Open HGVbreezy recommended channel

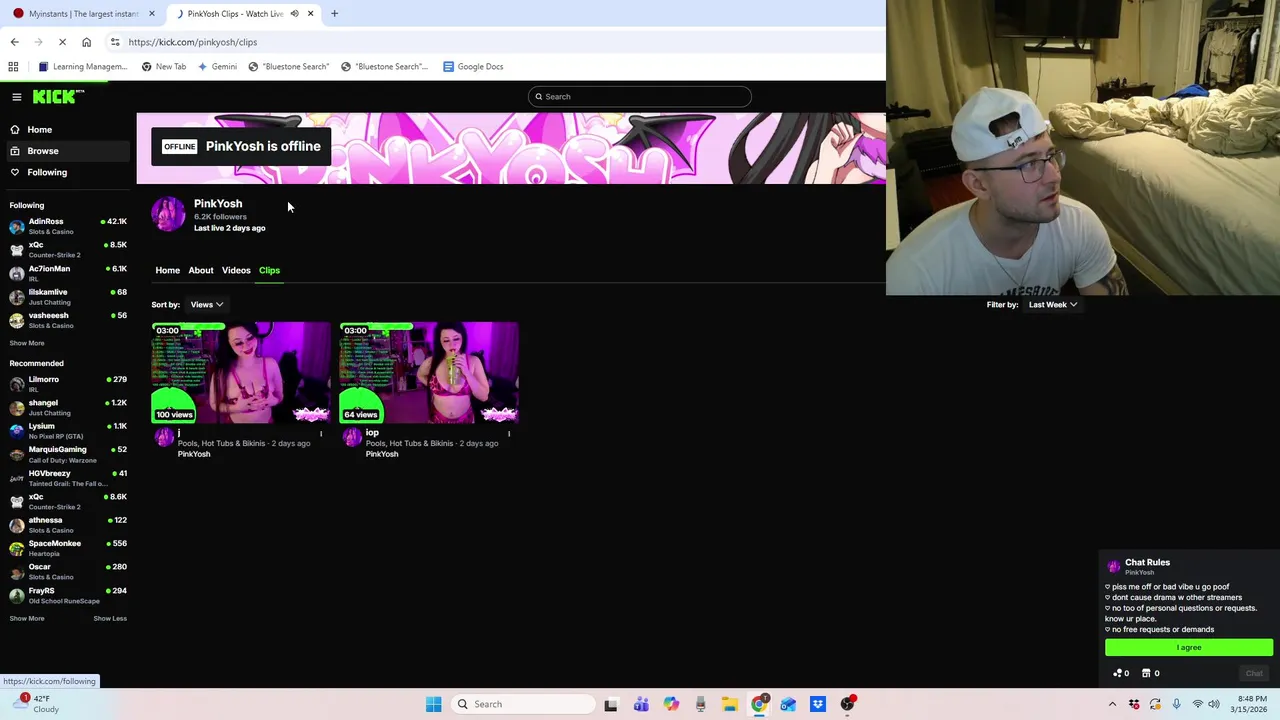click(68, 478)
